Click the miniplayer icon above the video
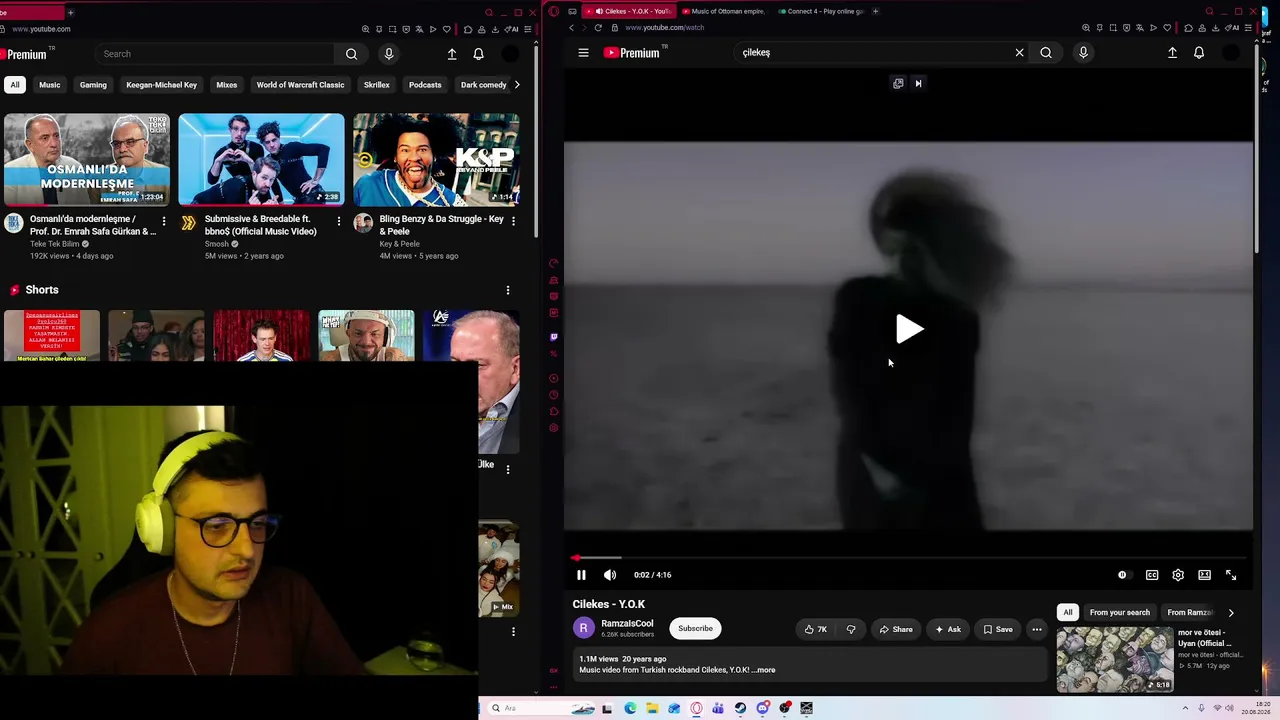 (x=898, y=84)
